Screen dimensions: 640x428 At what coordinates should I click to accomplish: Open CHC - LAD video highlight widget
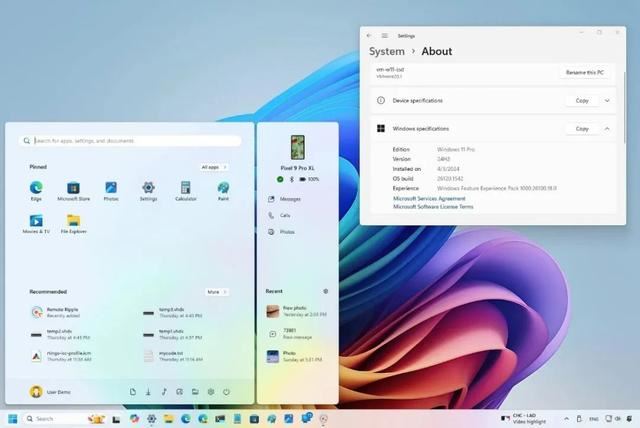(523, 419)
